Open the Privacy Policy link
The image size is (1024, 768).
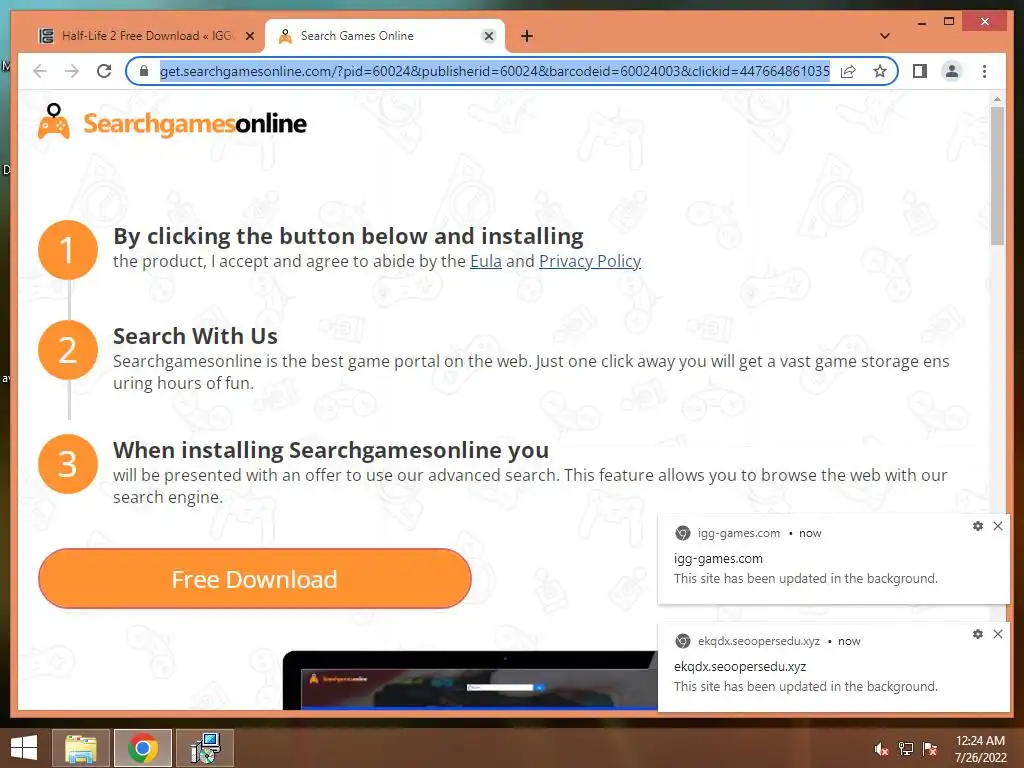590,261
